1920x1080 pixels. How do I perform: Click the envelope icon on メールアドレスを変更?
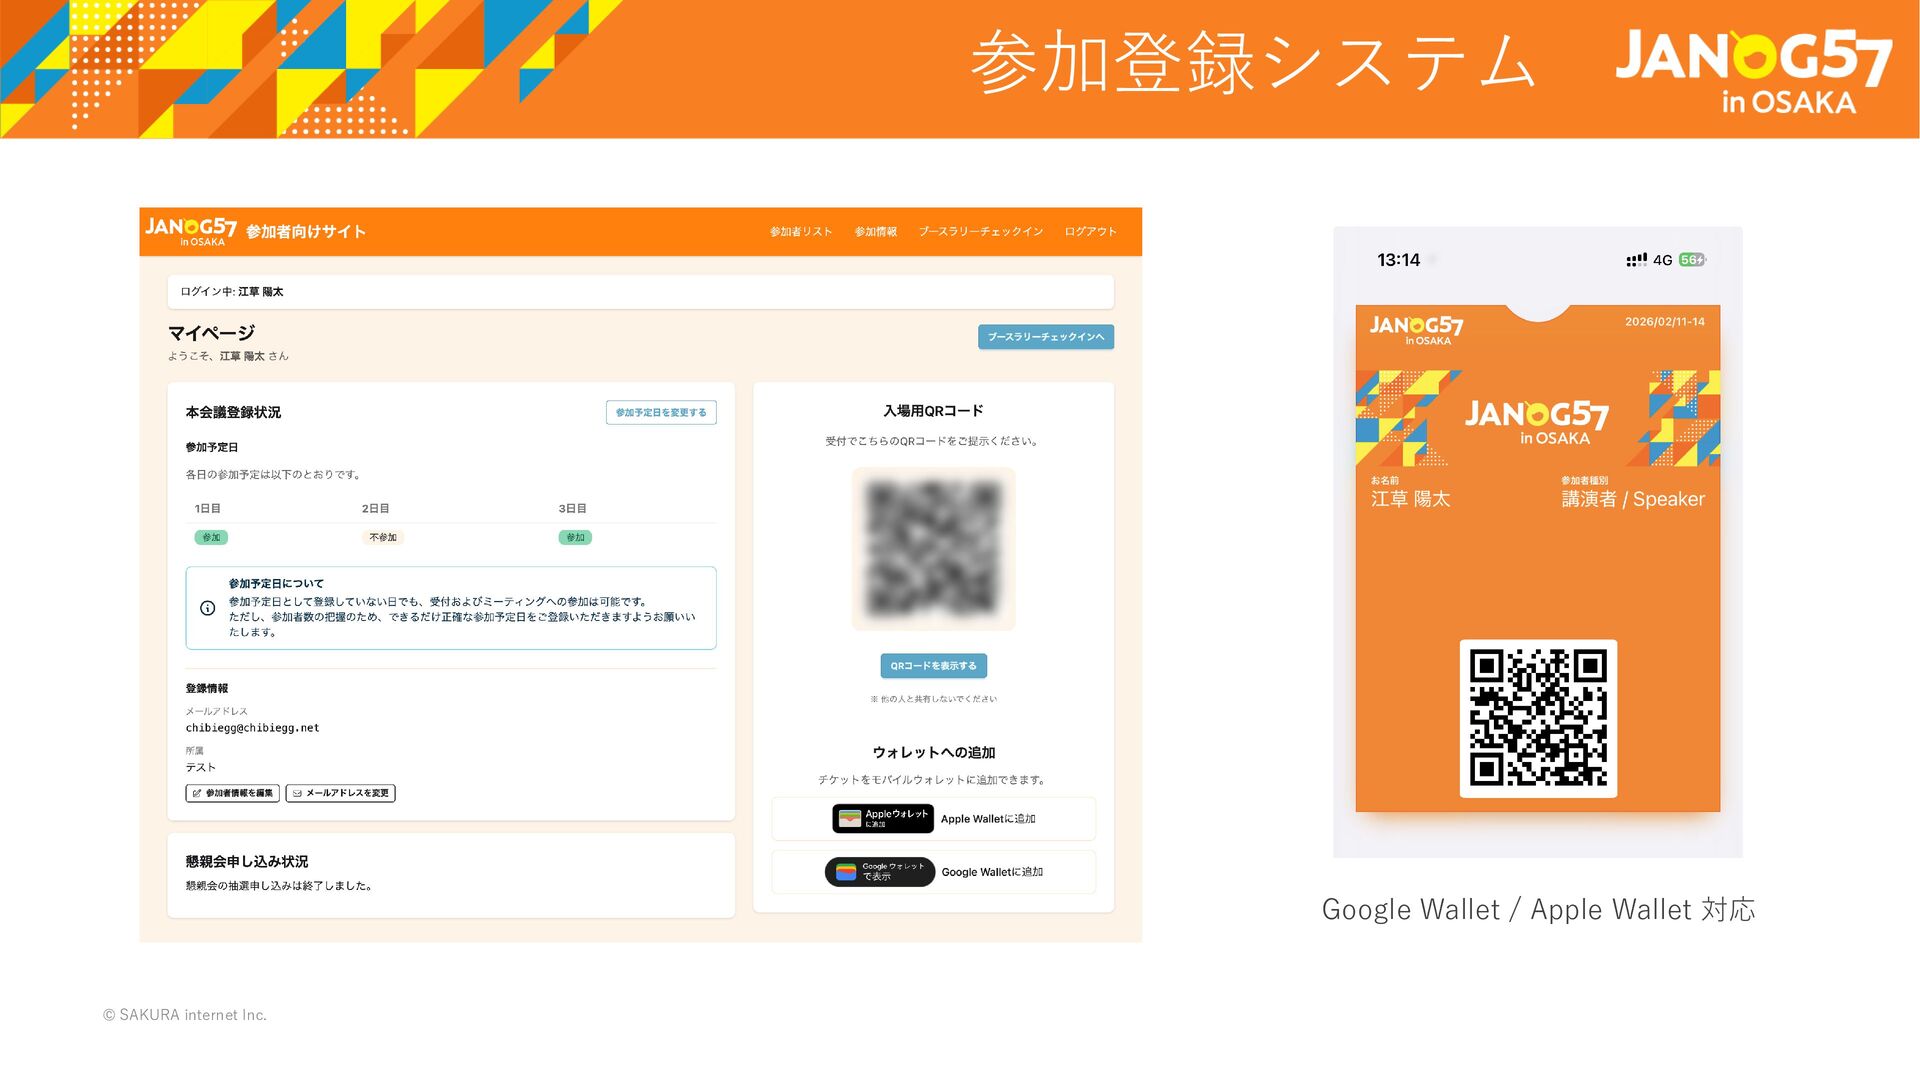point(297,793)
